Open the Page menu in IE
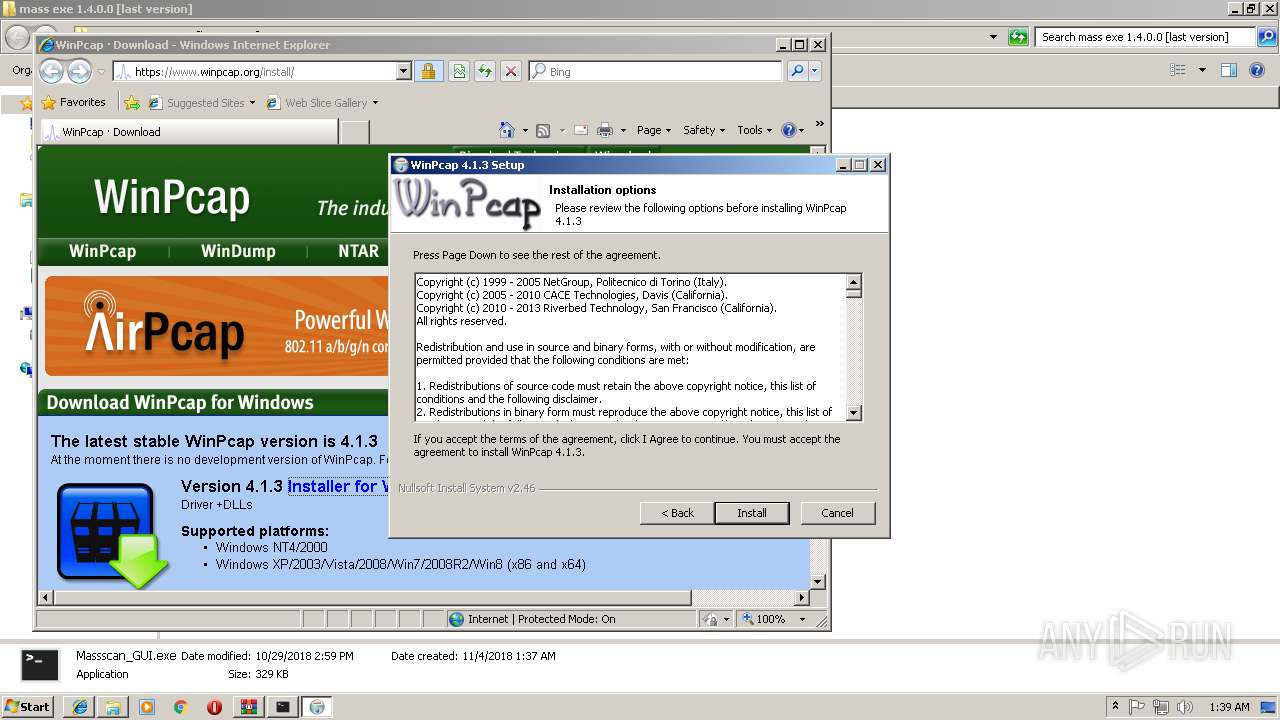Viewport: 1280px width, 720px height. point(654,130)
